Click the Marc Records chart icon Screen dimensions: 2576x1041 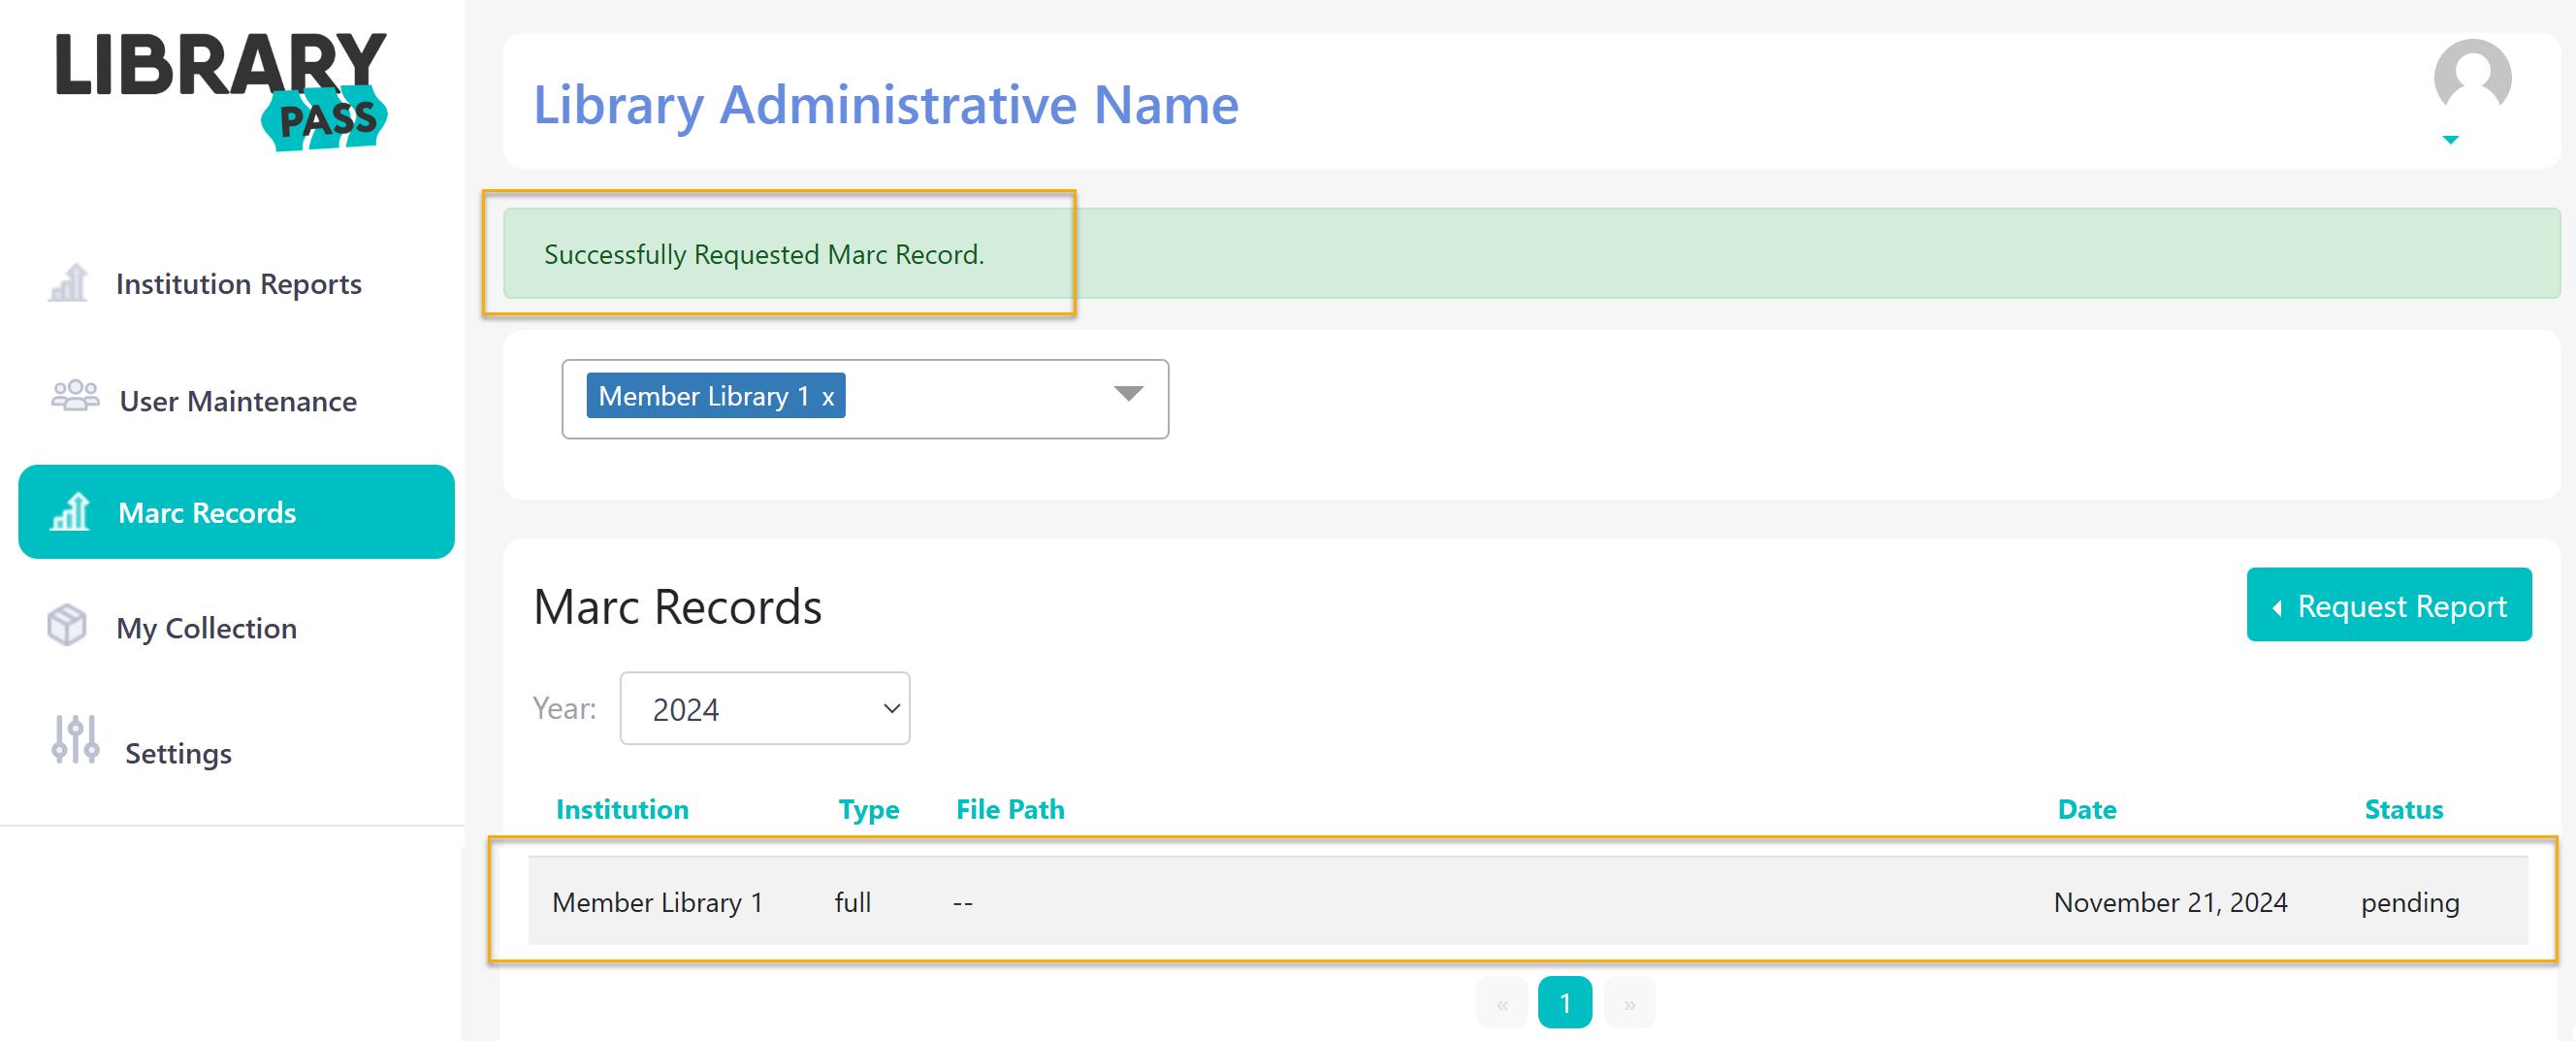coord(70,512)
